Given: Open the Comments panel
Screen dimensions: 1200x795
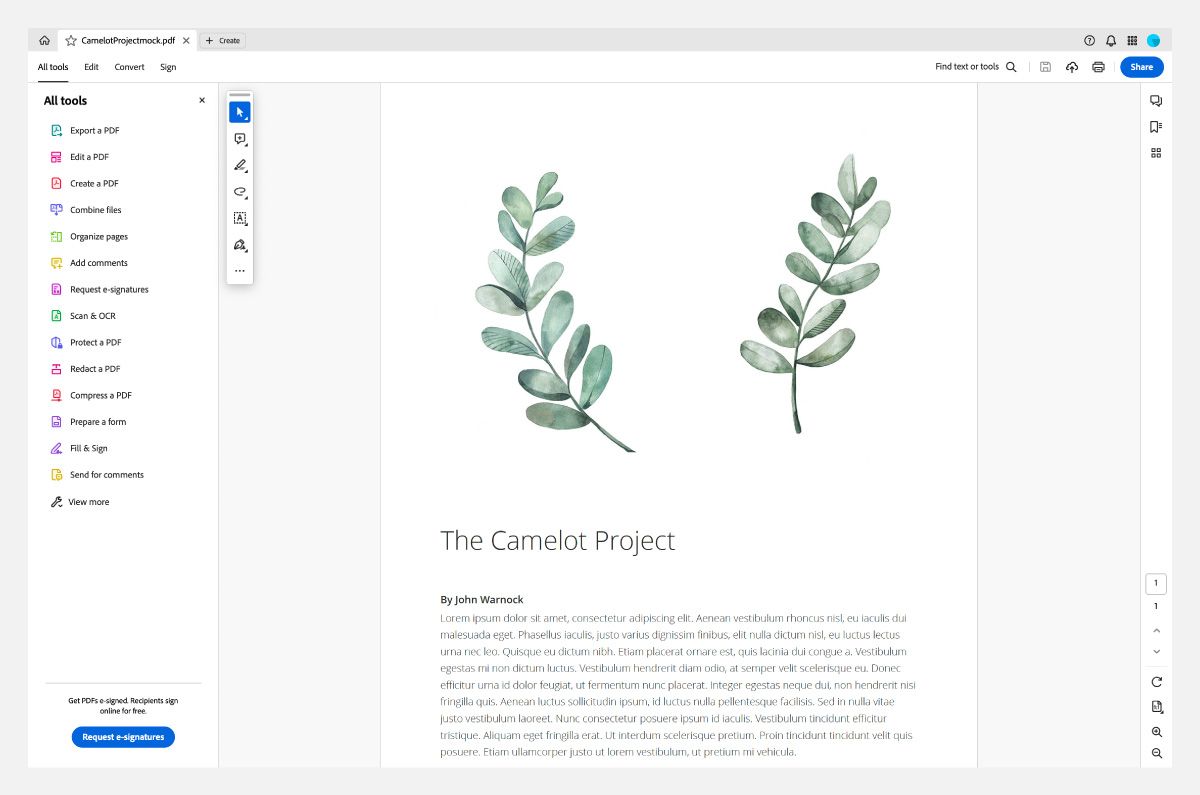Looking at the screenshot, I should coord(1156,100).
